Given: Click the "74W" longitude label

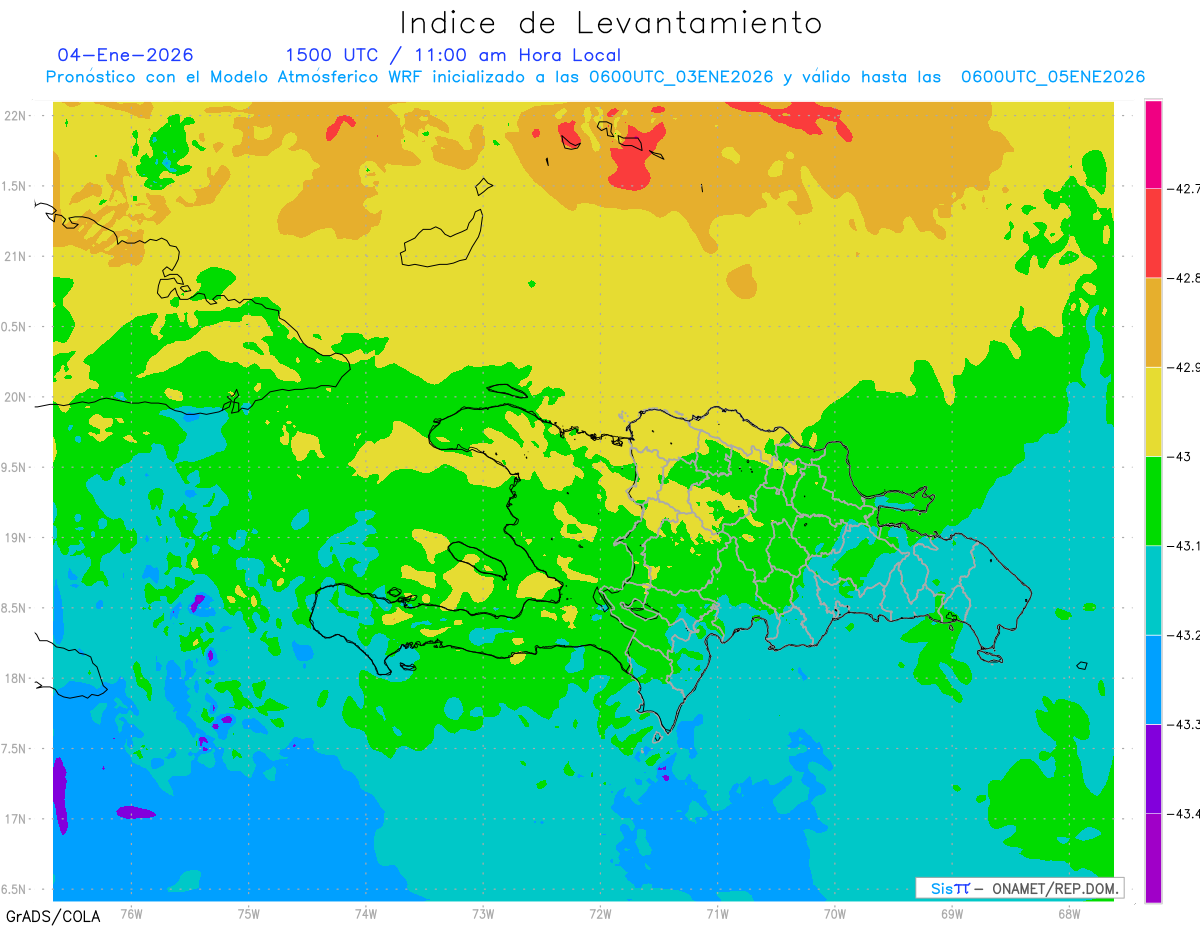Looking at the screenshot, I should pyautogui.click(x=365, y=914).
